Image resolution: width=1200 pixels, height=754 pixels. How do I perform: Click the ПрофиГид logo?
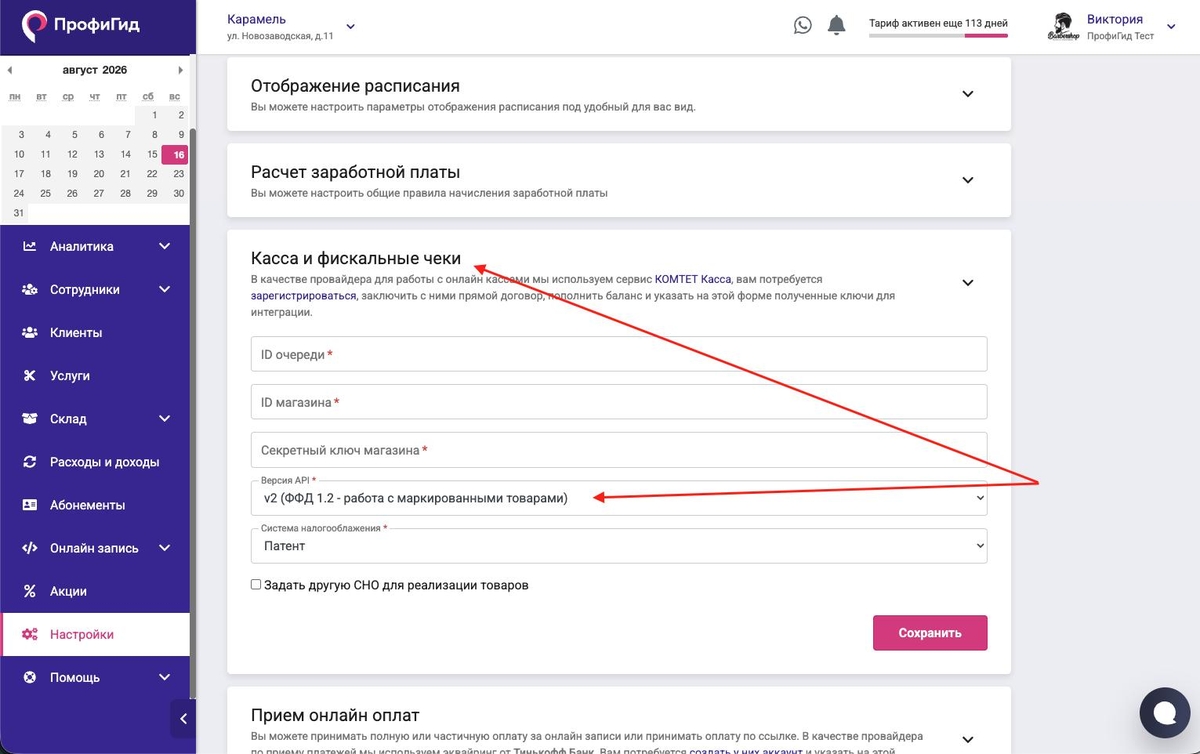(x=81, y=26)
